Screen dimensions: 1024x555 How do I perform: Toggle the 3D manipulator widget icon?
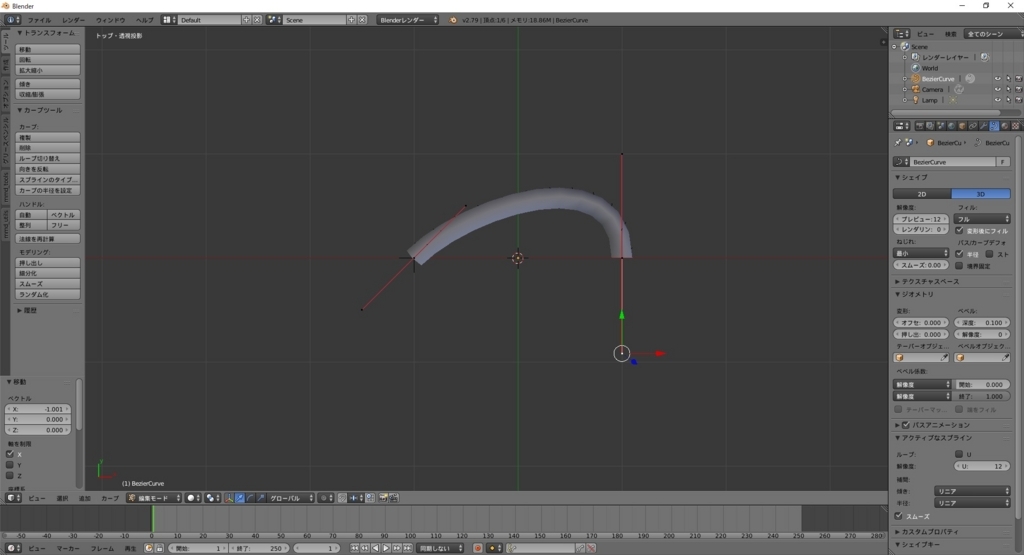(x=229, y=498)
